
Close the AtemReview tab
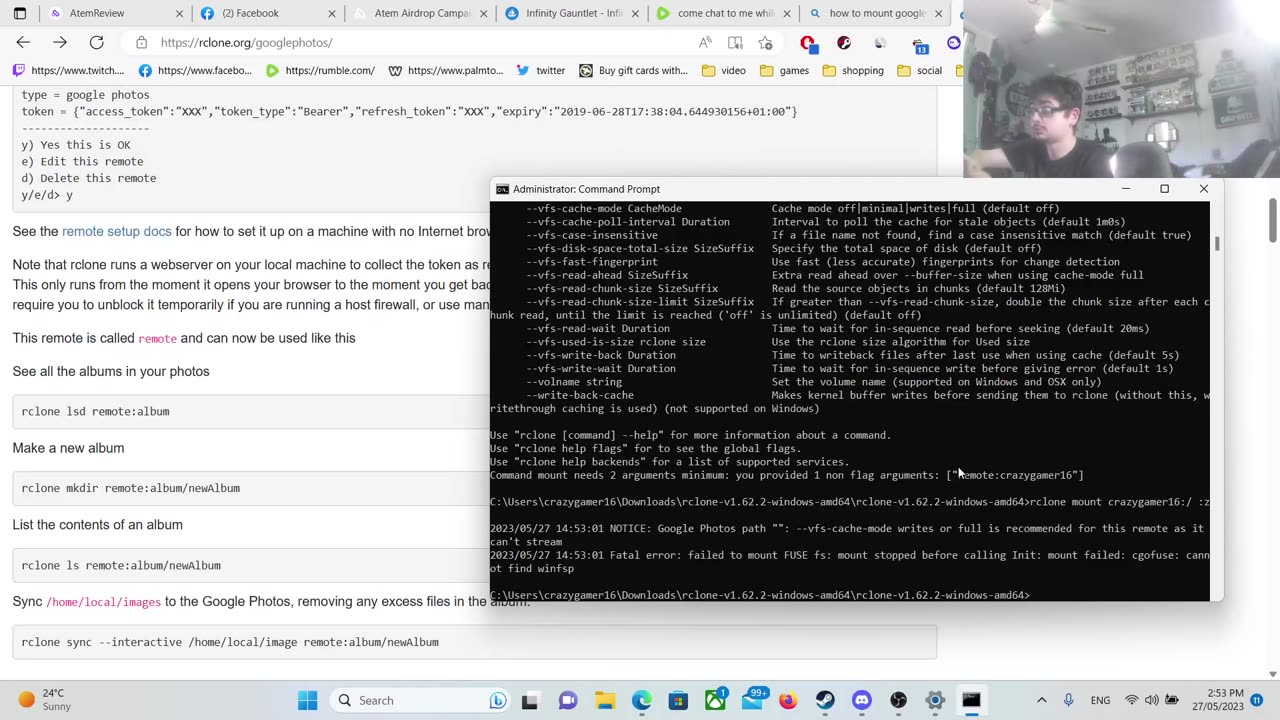coord(180,13)
